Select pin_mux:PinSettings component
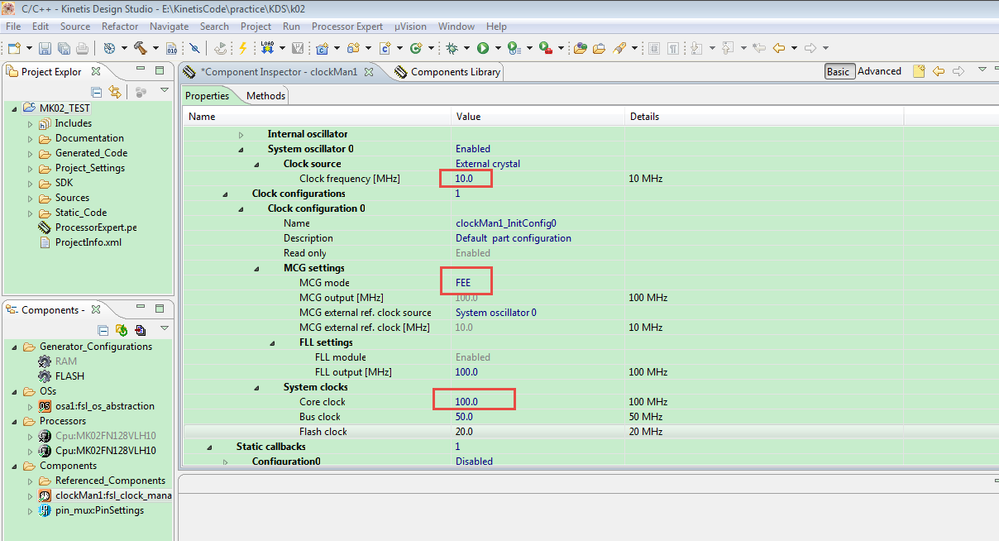Image resolution: width=999 pixels, height=541 pixels. [99, 510]
